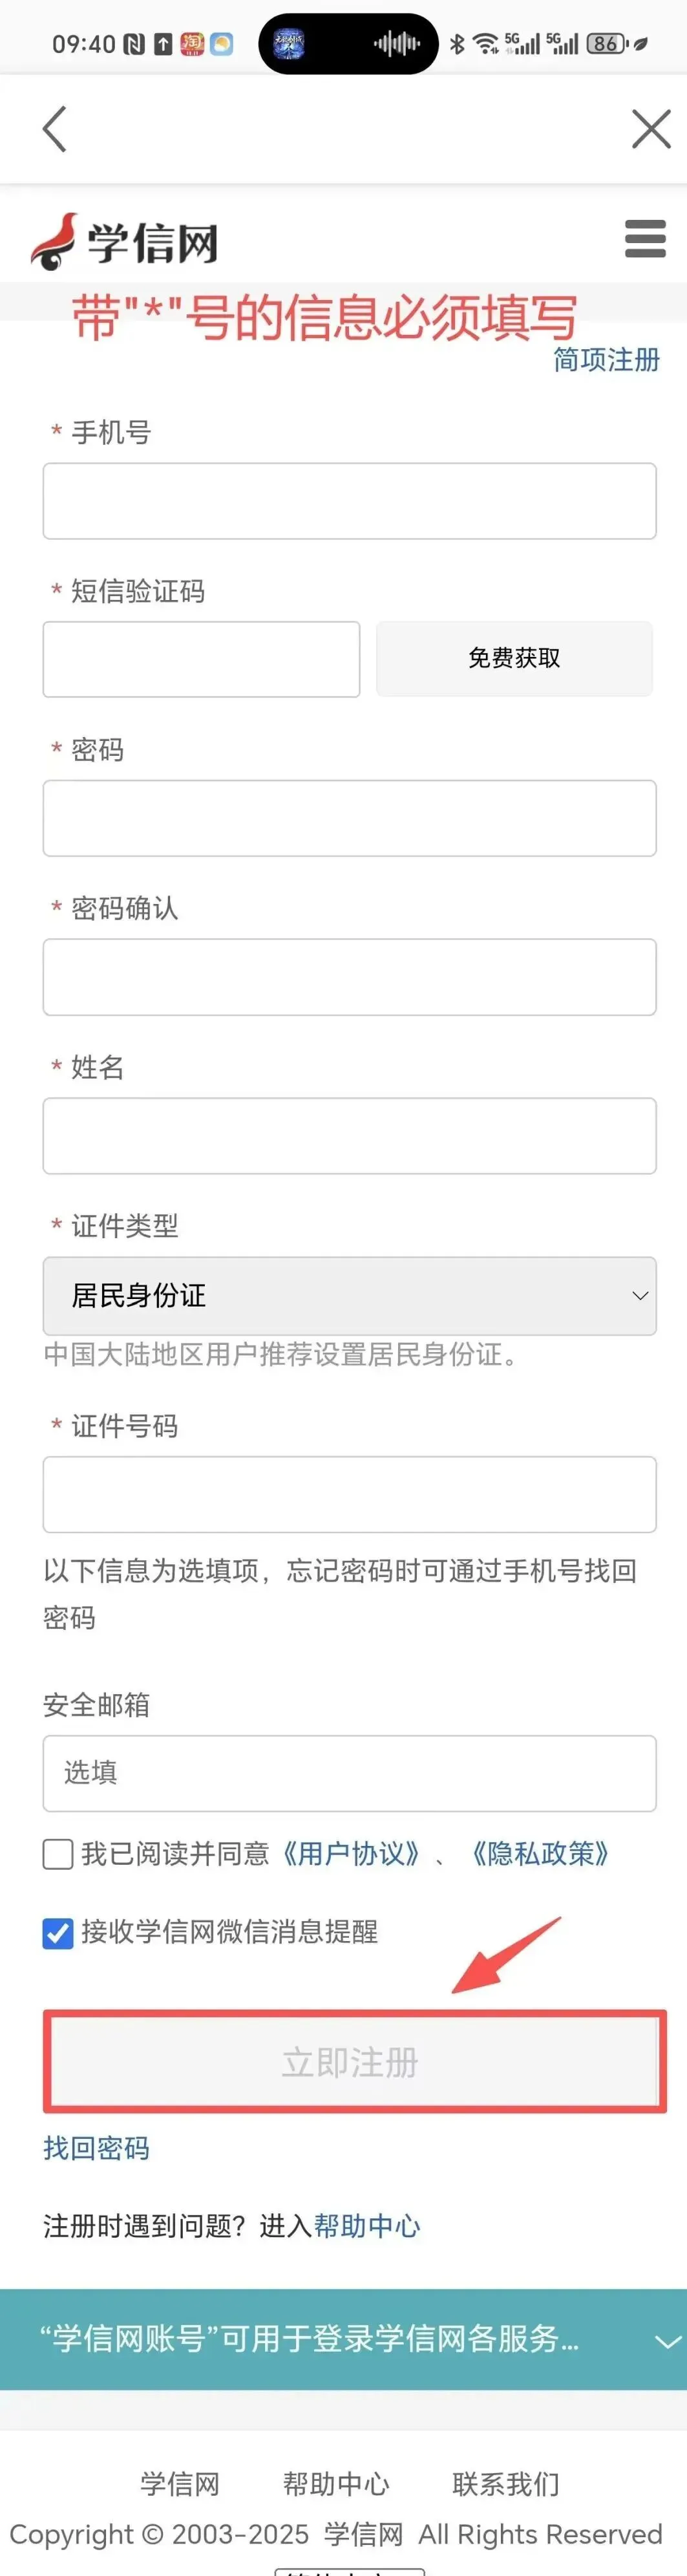Uncheck 接收学信网微信消息提醒 checkbox
687x2576 pixels.
[58, 1933]
